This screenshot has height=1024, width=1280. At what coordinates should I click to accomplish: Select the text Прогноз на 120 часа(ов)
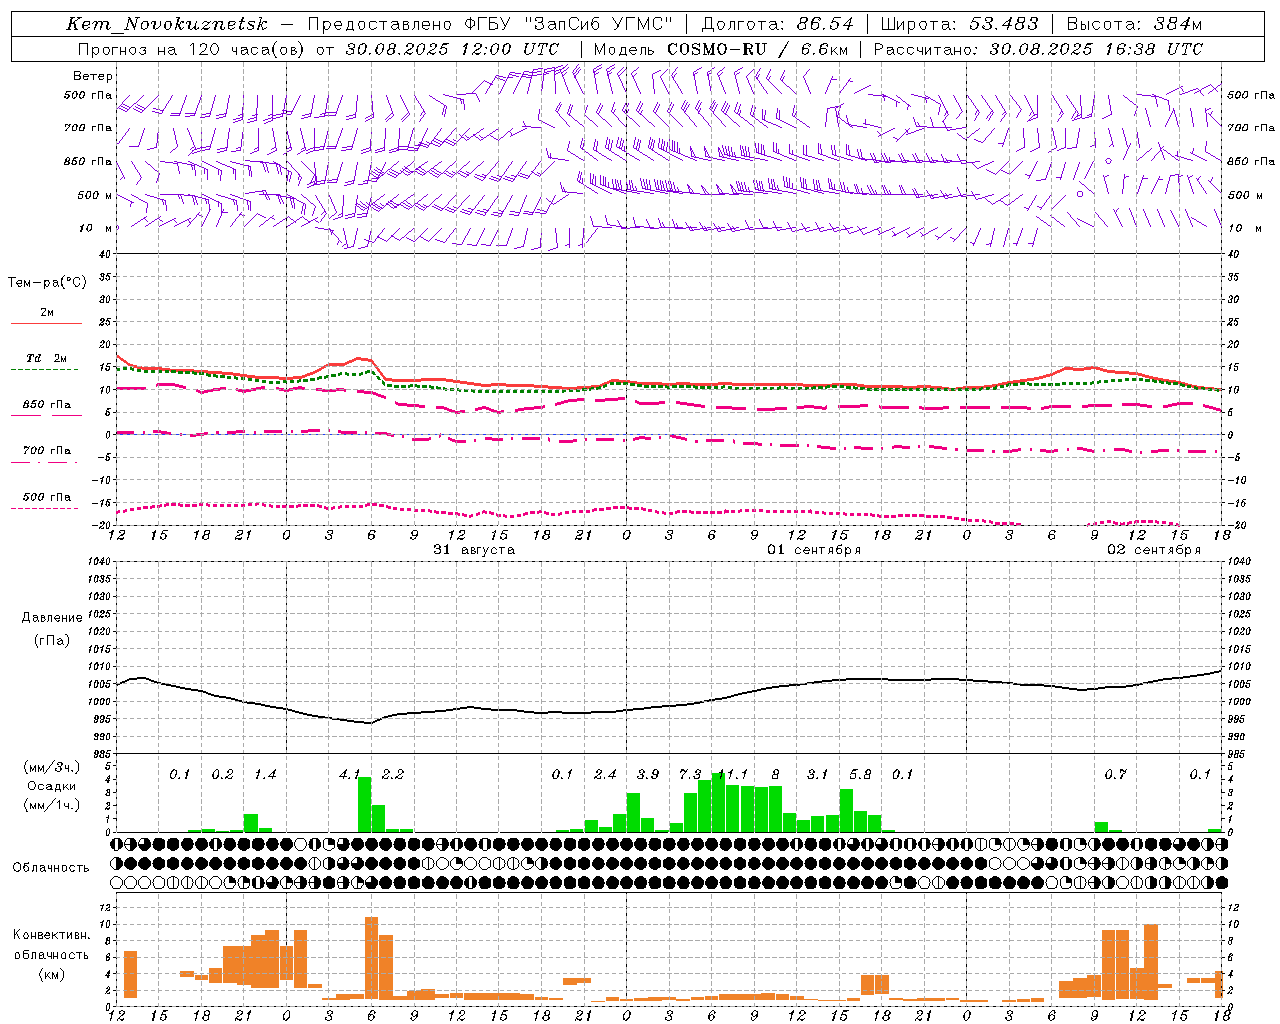(x=192, y=49)
